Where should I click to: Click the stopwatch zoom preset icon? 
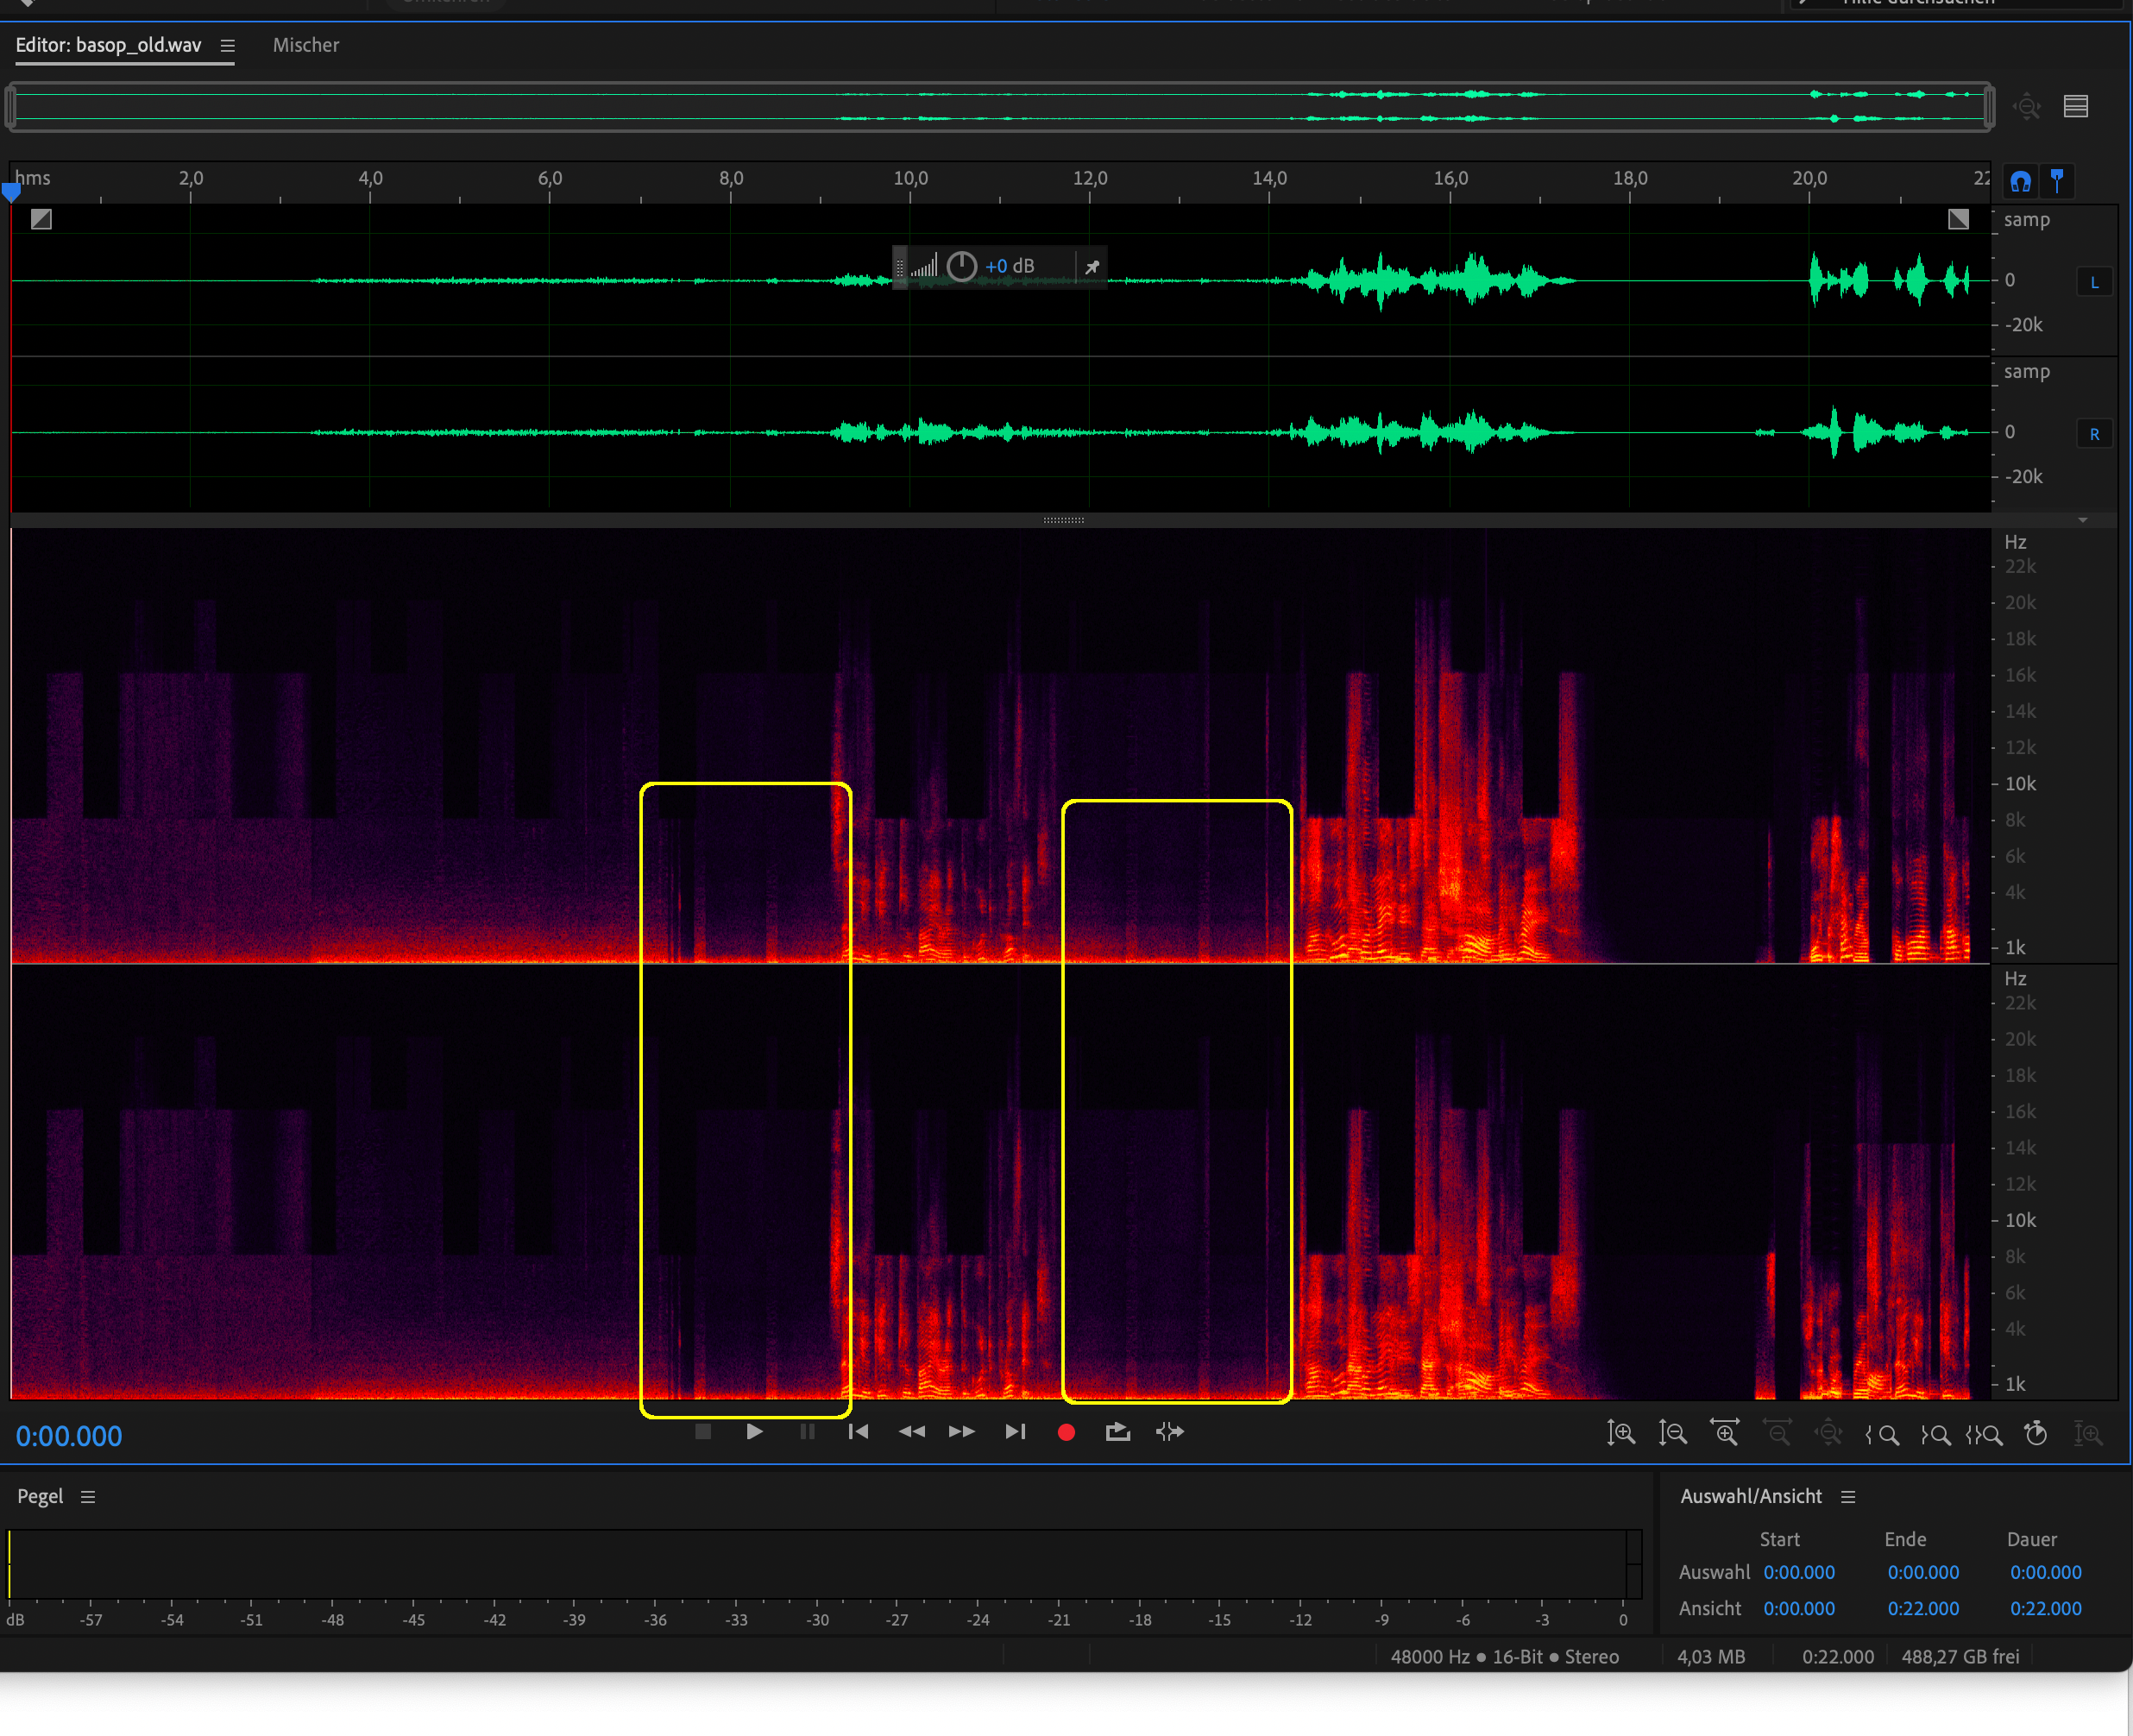(2035, 1433)
